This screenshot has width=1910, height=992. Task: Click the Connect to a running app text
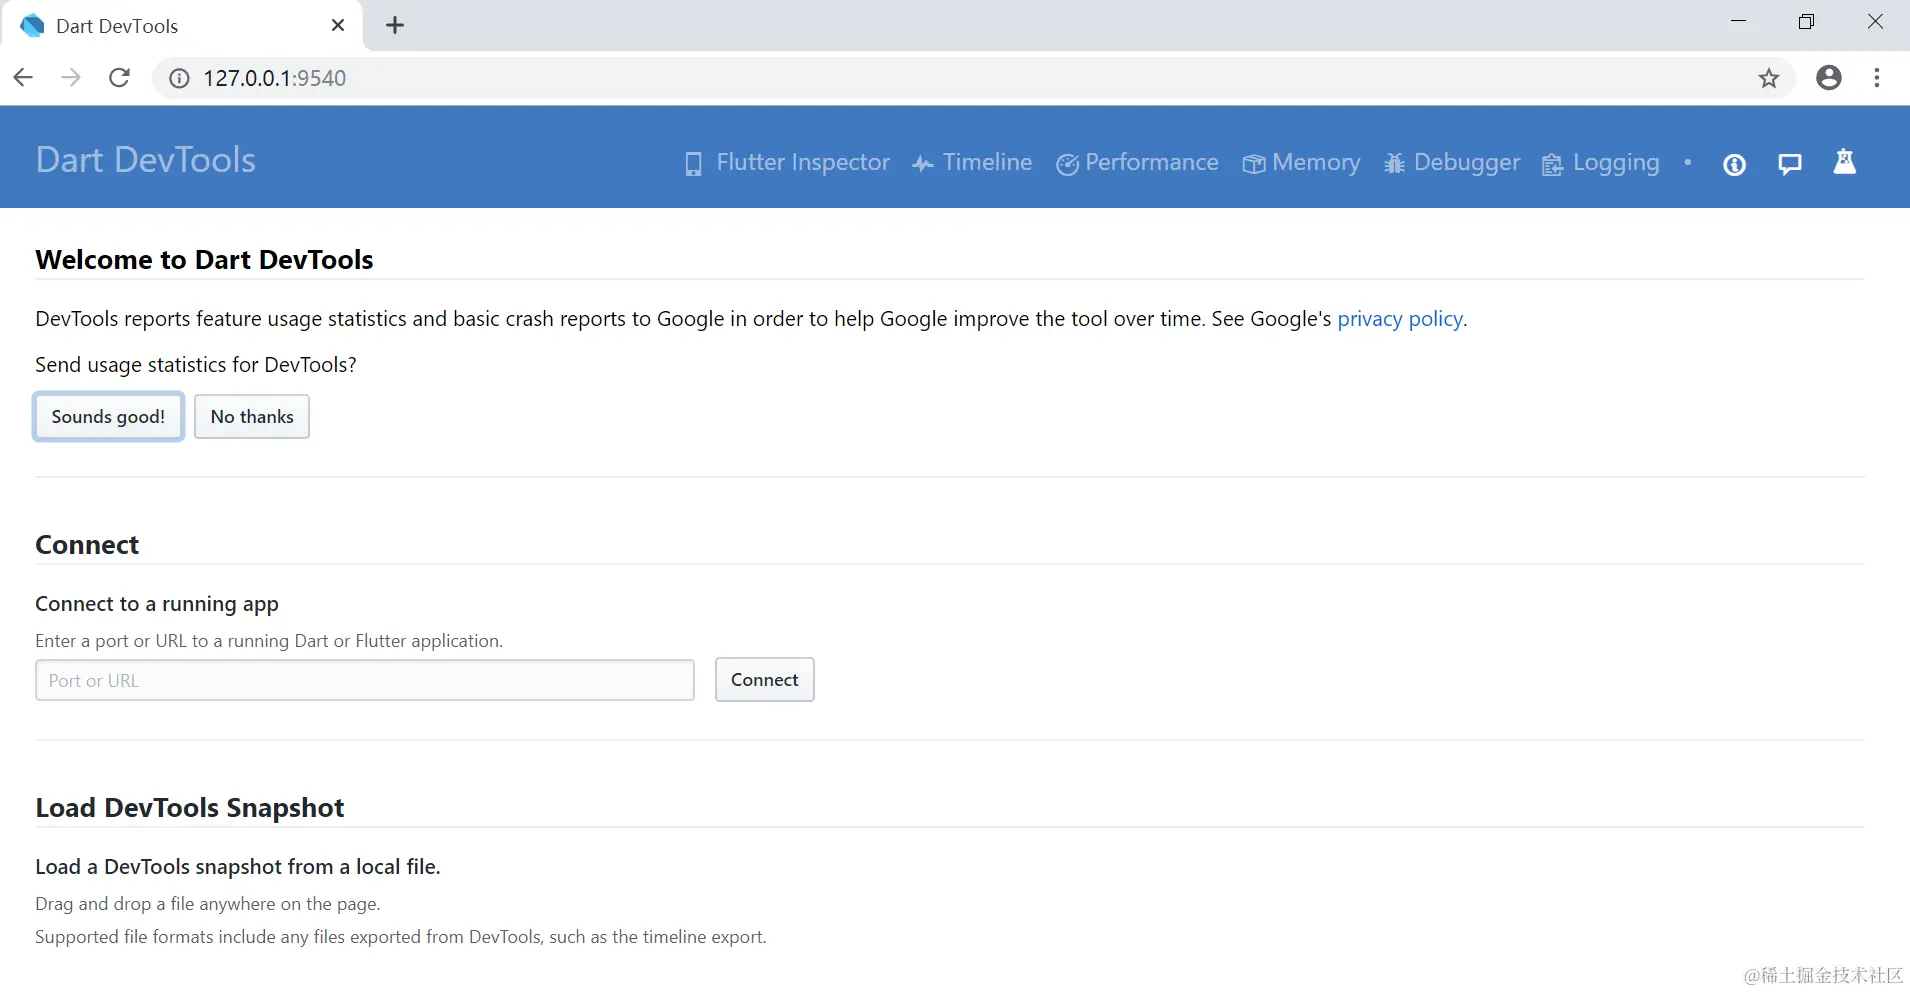[x=157, y=604]
